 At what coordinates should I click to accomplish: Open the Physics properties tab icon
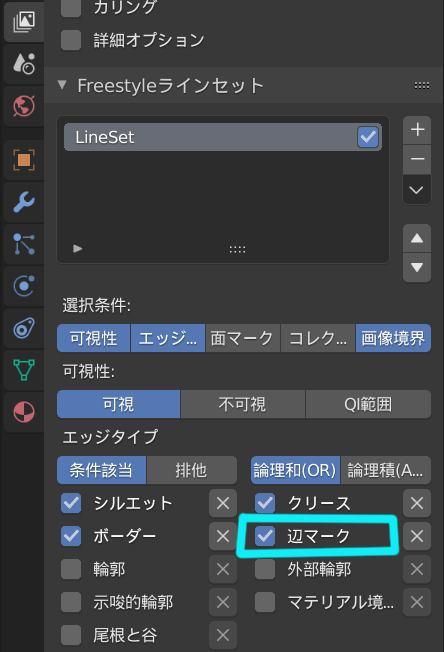tap(24, 286)
